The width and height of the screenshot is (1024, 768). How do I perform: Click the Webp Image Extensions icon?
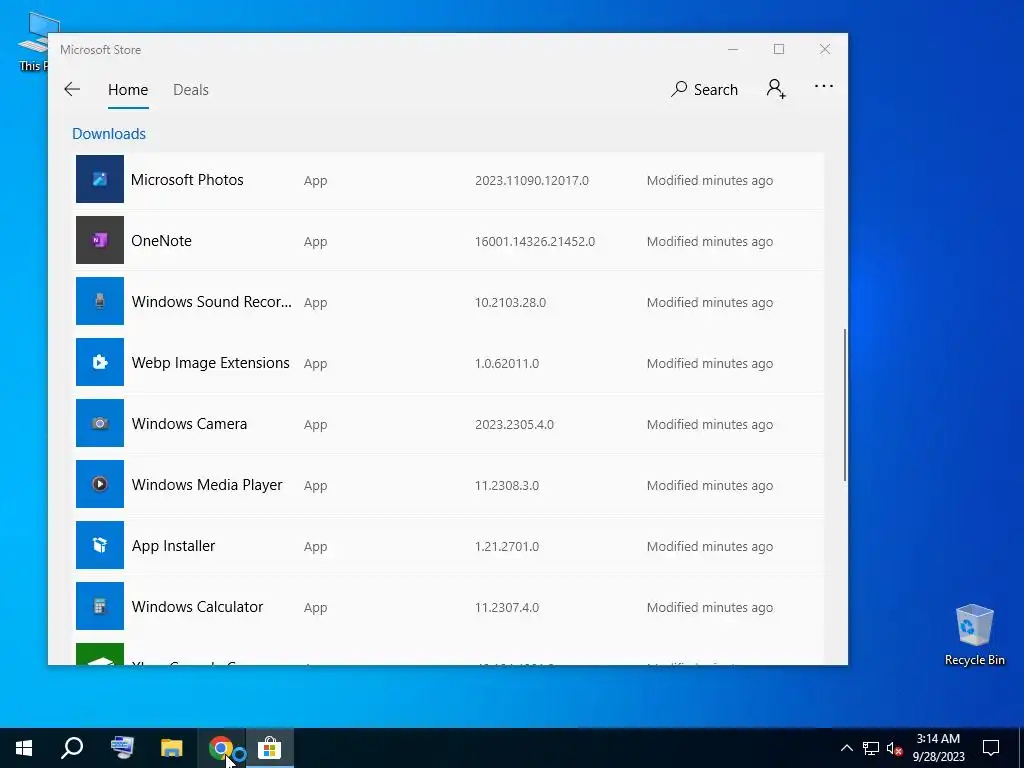100,362
